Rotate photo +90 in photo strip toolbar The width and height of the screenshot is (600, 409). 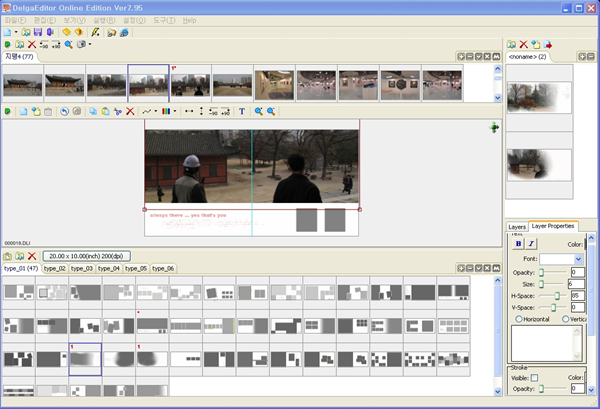point(56,45)
